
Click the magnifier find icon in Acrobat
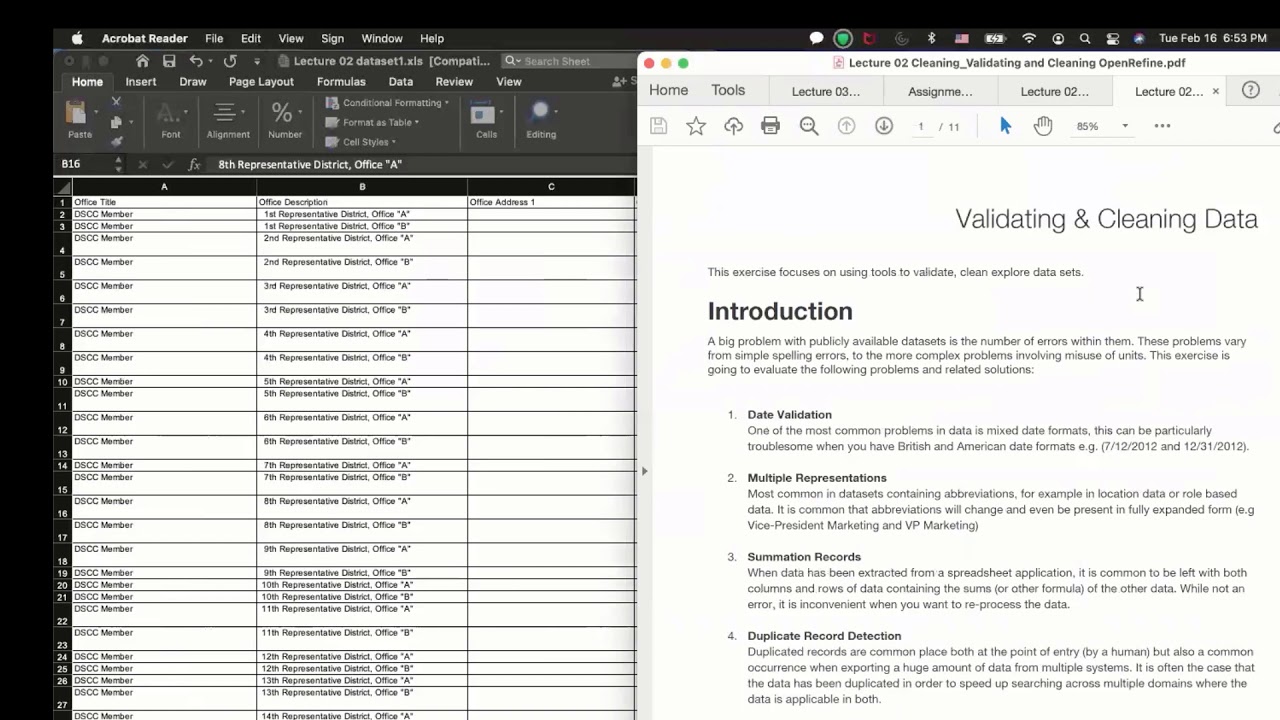809,126
